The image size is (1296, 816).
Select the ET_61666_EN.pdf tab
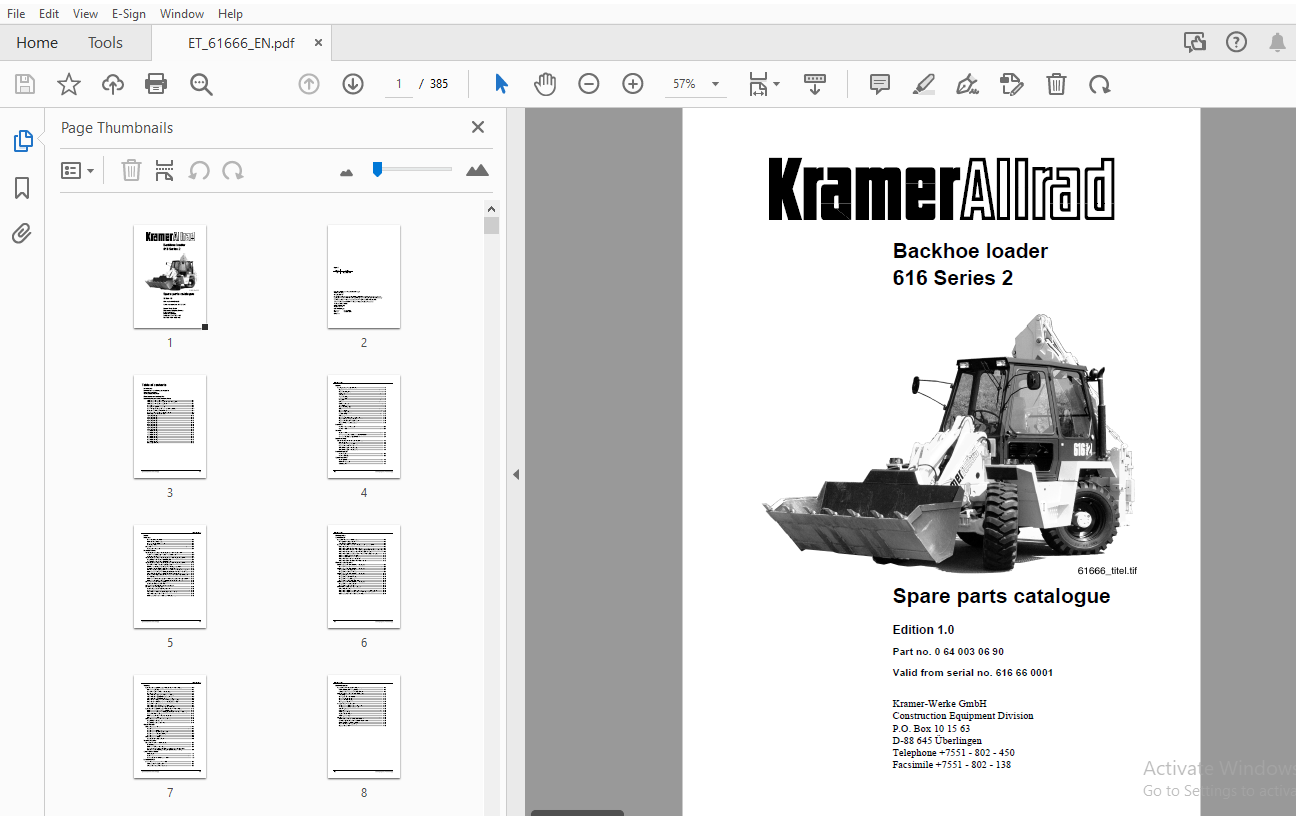241,43
